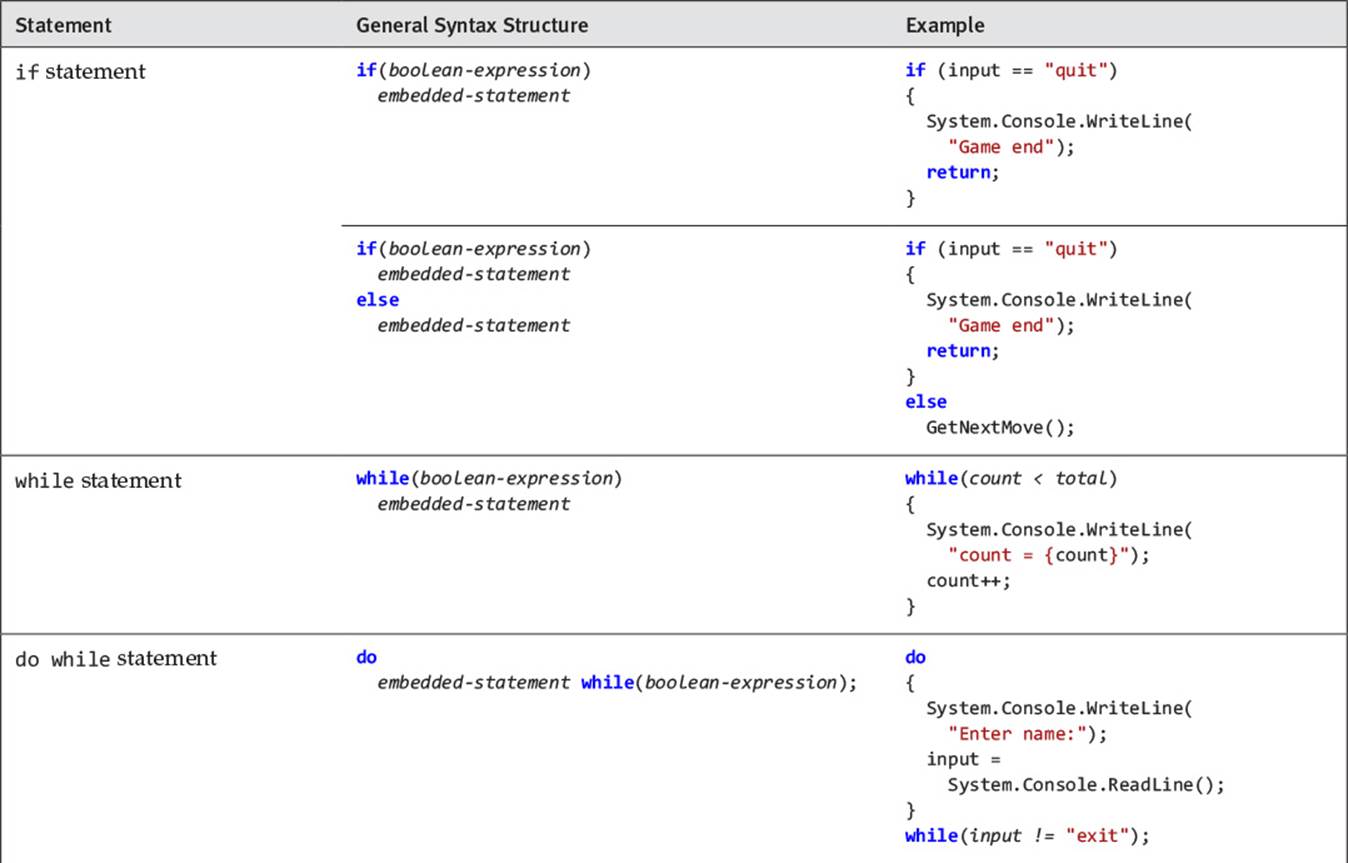Viewport: 1348px width, 863px height.
Task: Select the do while statement label
Action: [x=116, y=659]
